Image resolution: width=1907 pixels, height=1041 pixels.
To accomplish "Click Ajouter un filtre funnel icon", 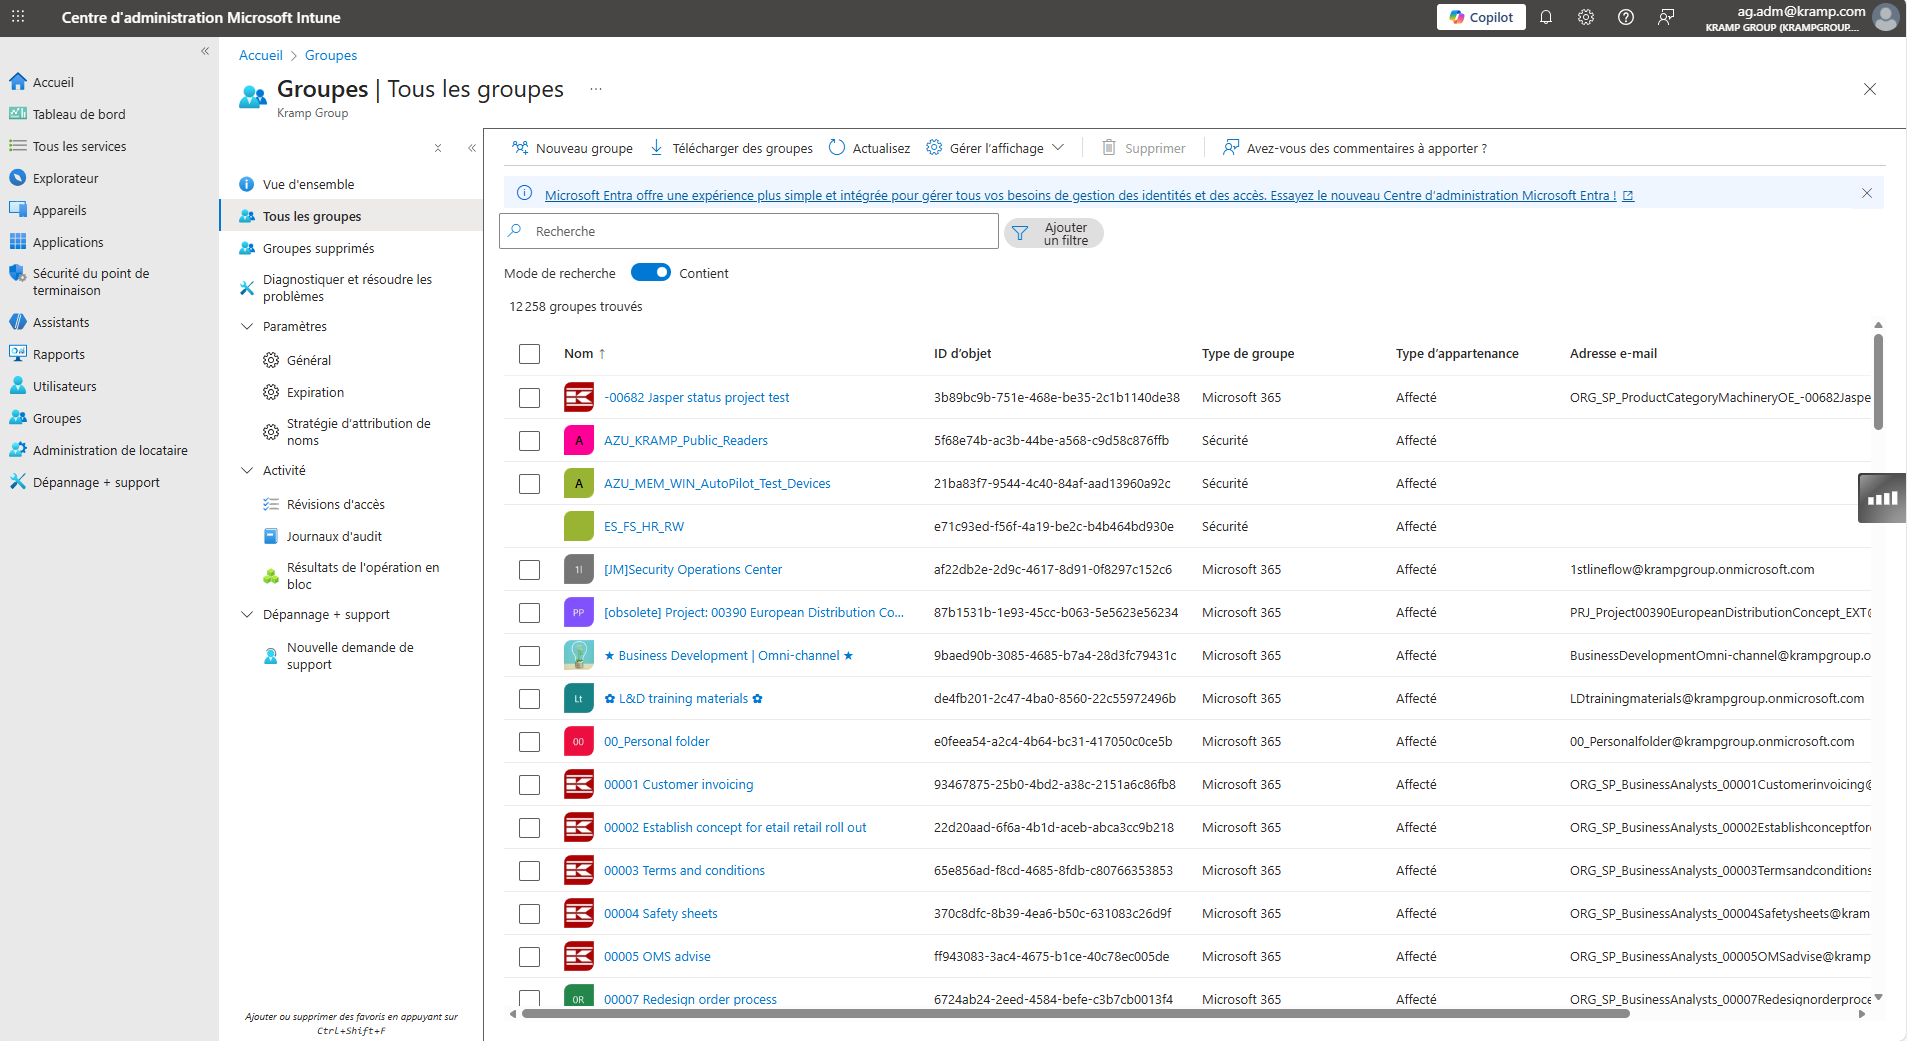I will click(1020, 234).
